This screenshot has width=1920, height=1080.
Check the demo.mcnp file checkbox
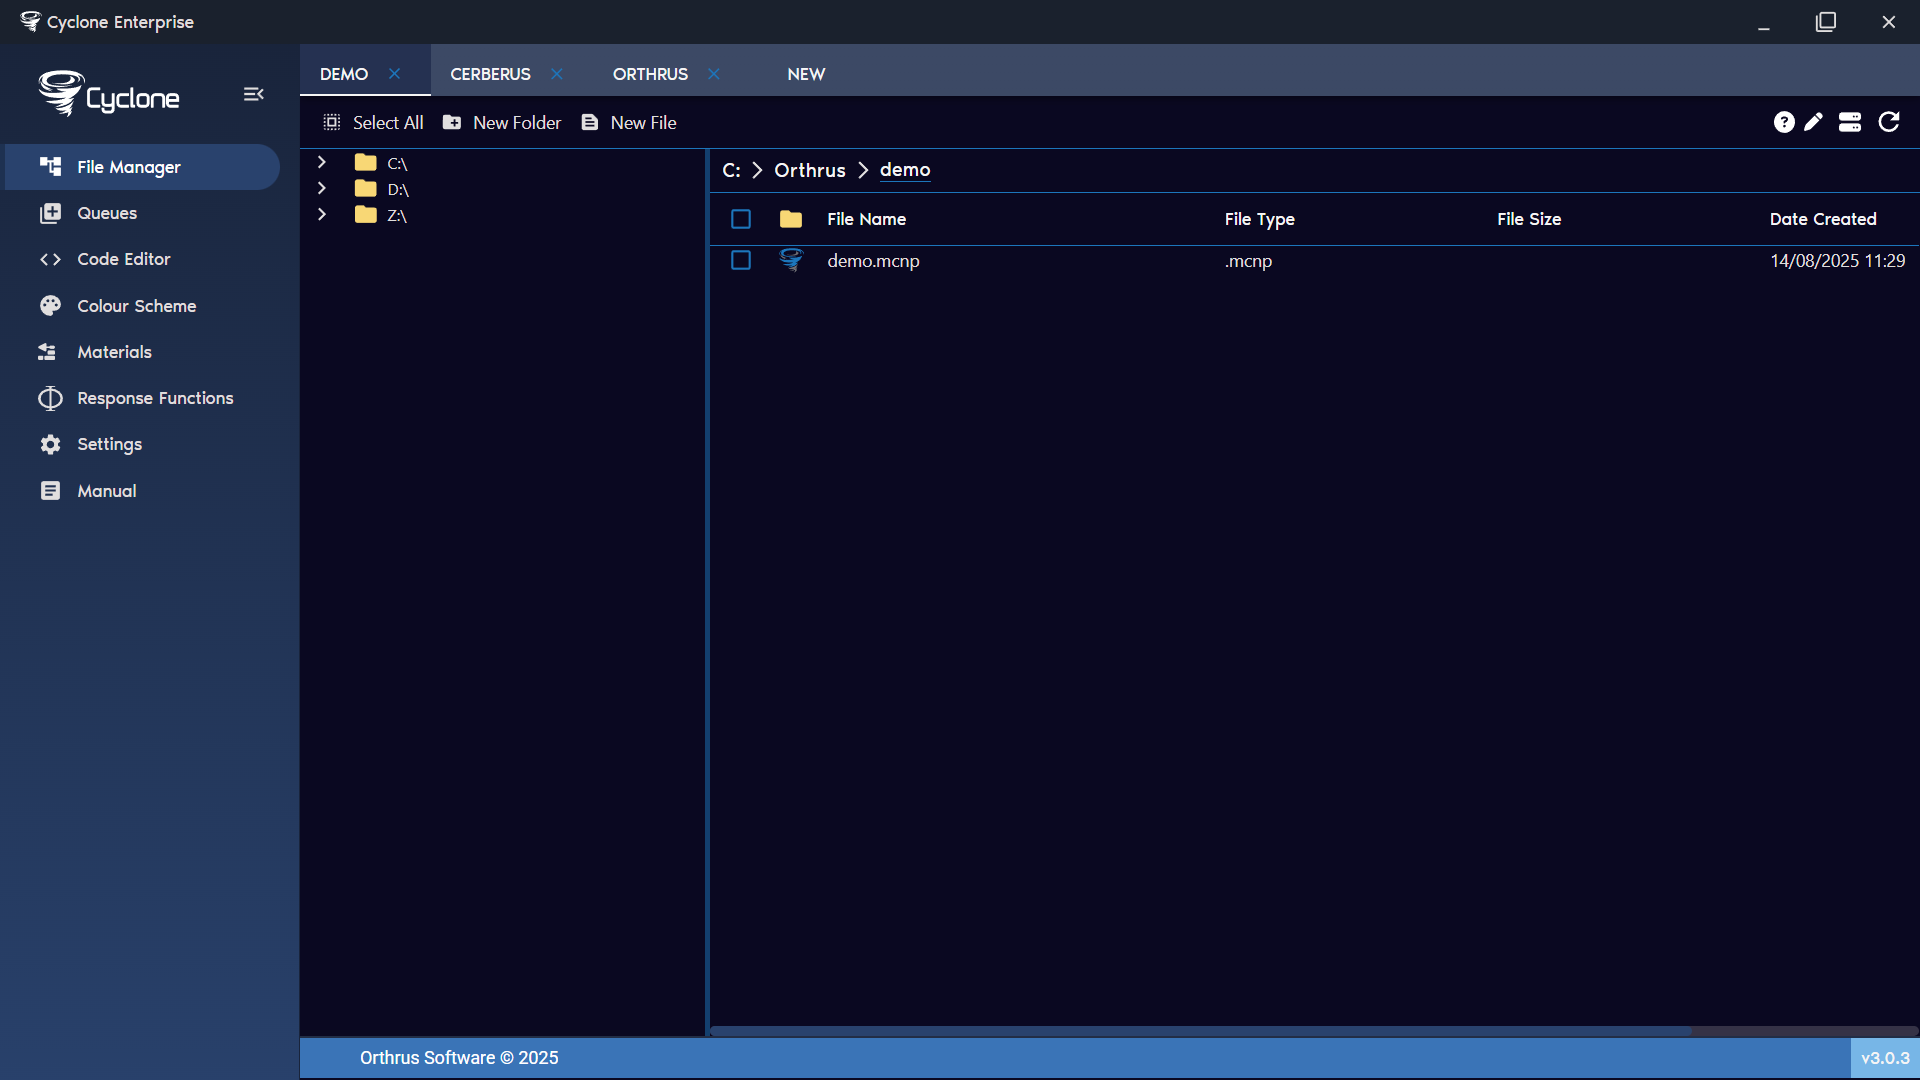click(x=741, y=260)
